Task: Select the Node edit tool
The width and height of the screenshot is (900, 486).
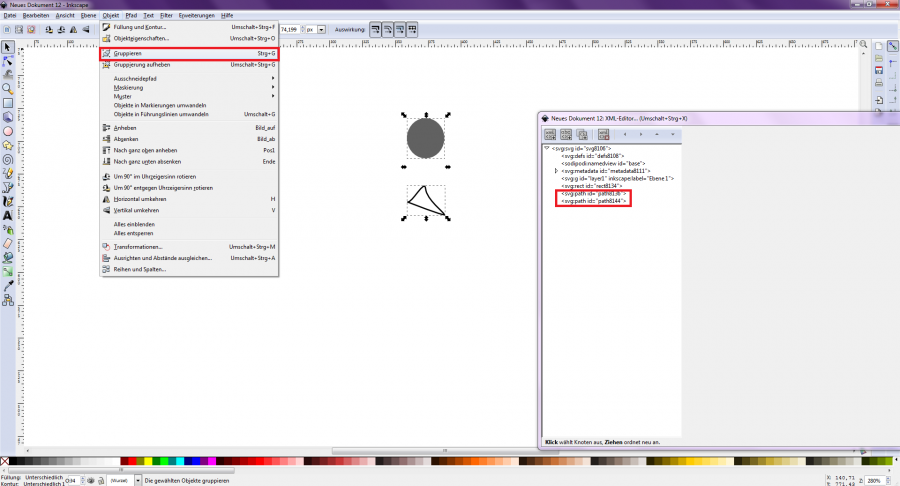Action: click(7, 60)
